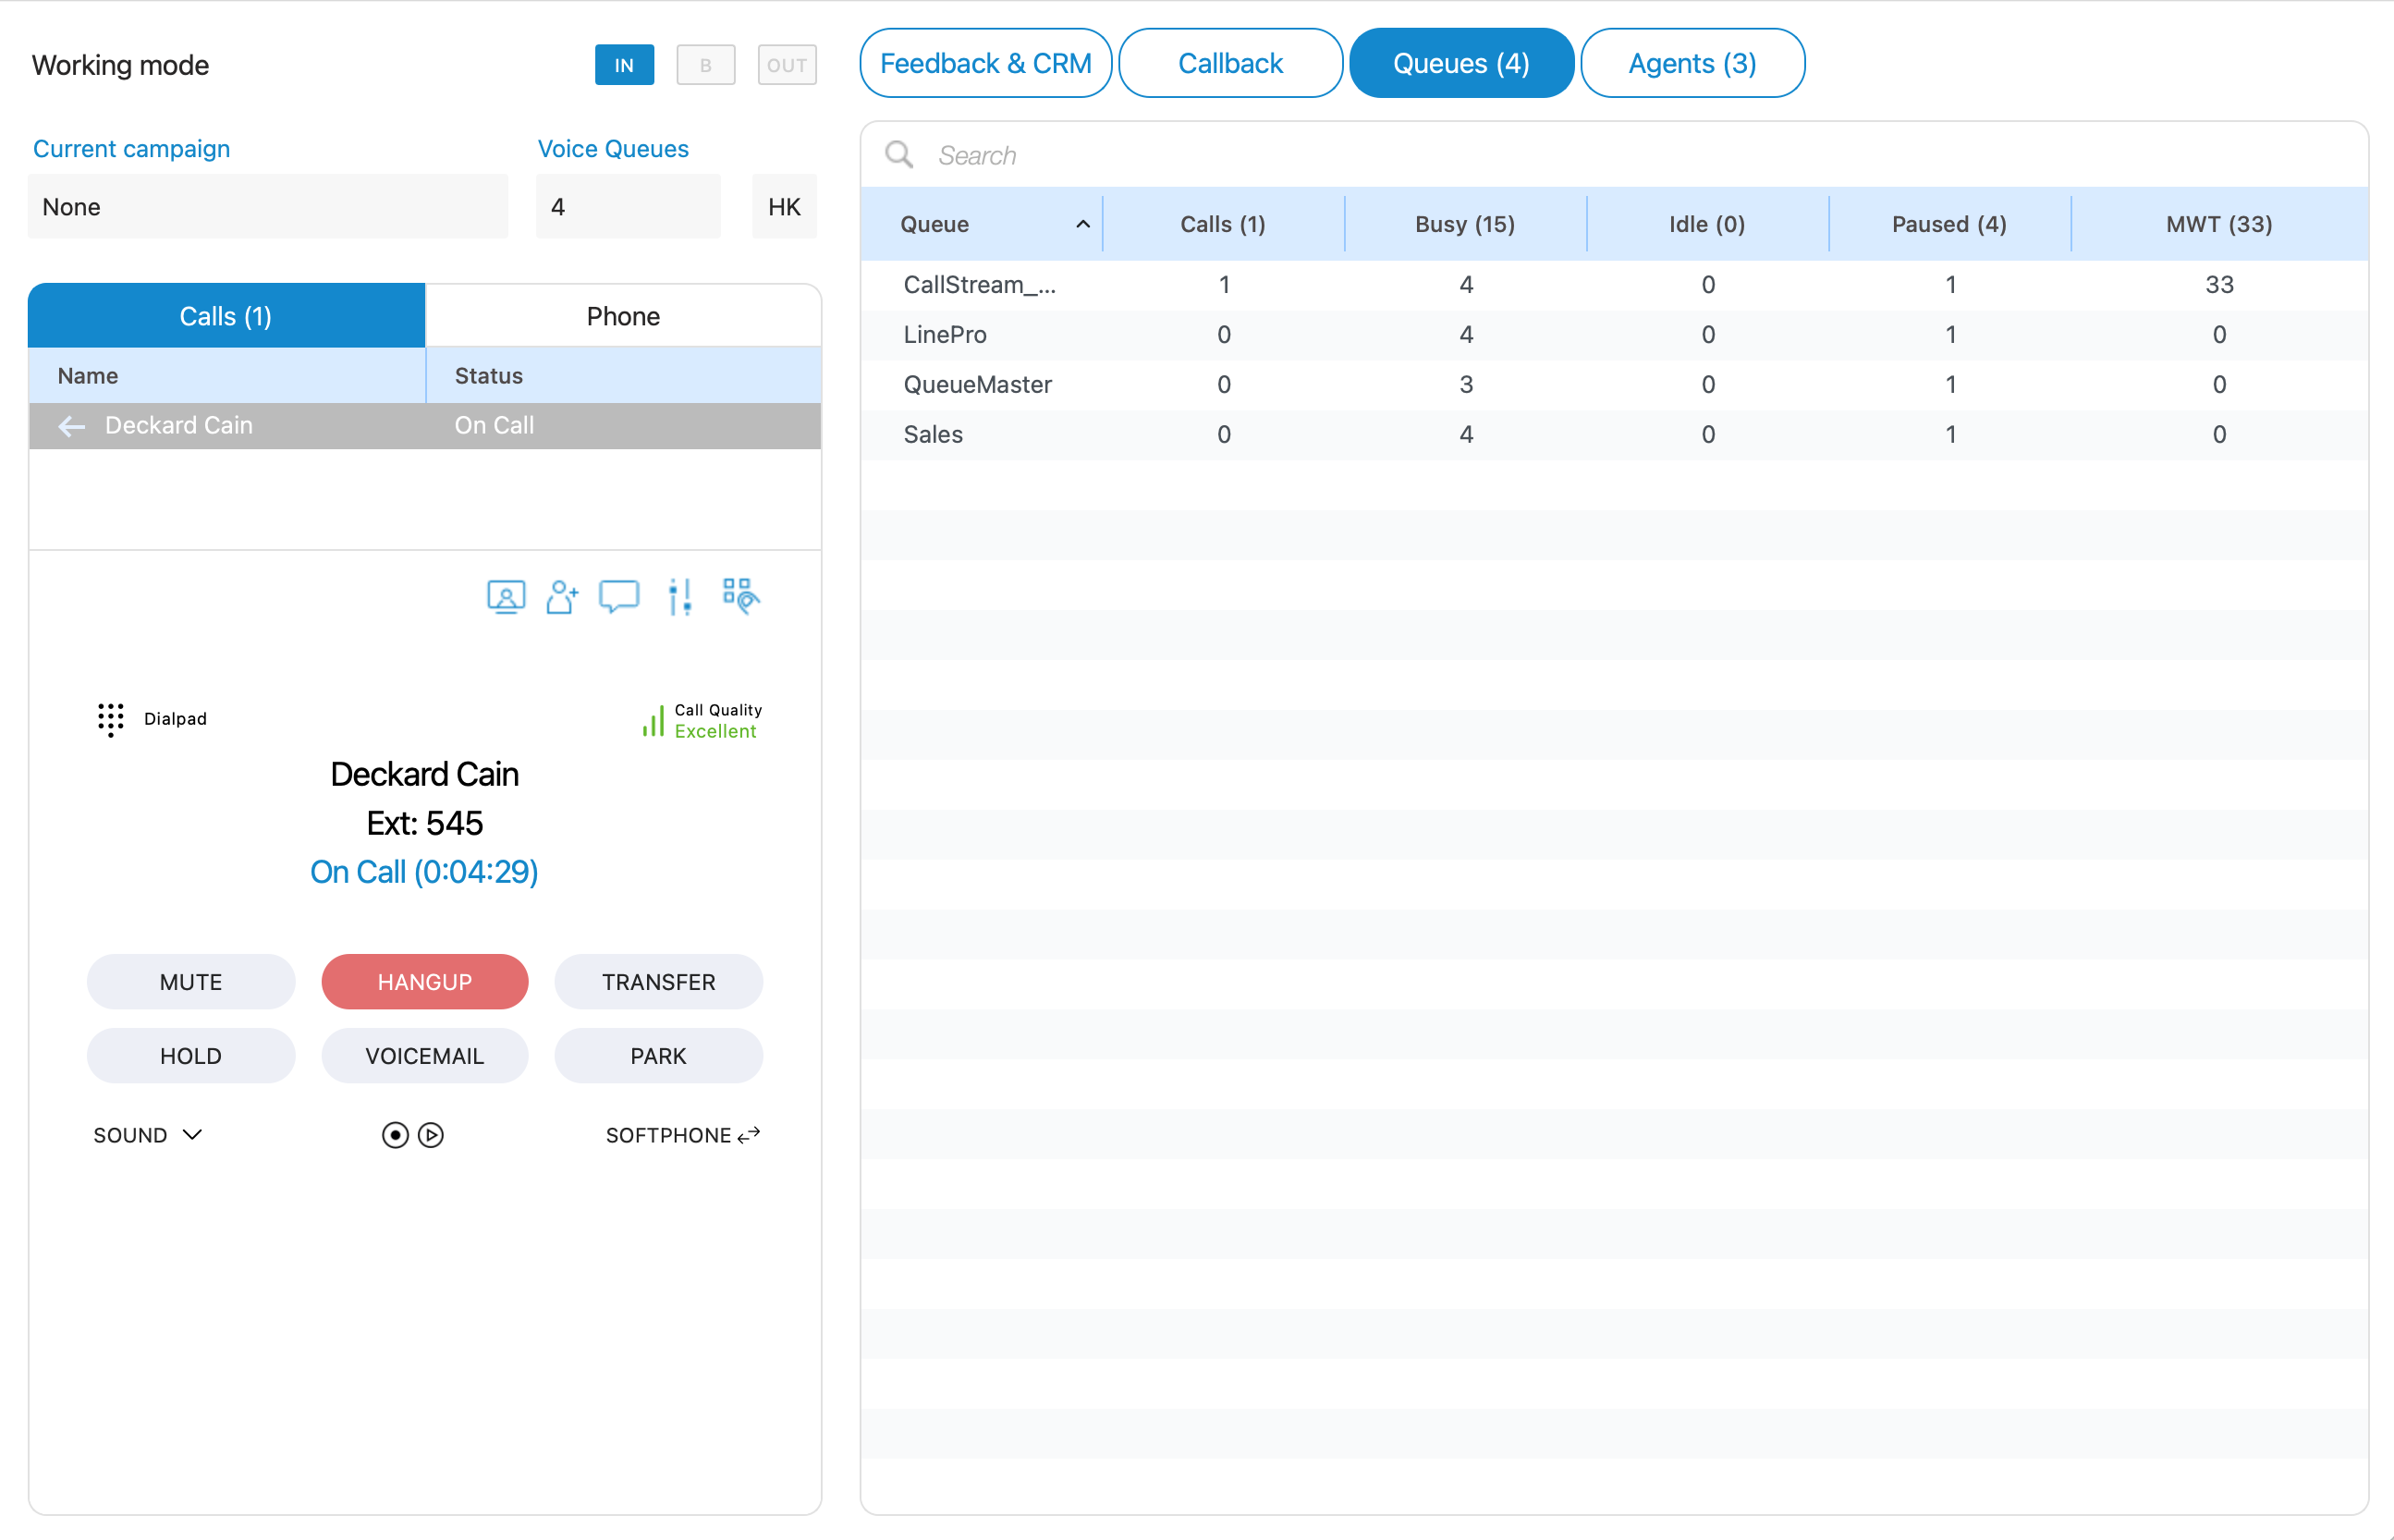
Task: Click the add participant icon
Action: click(562, 597)
